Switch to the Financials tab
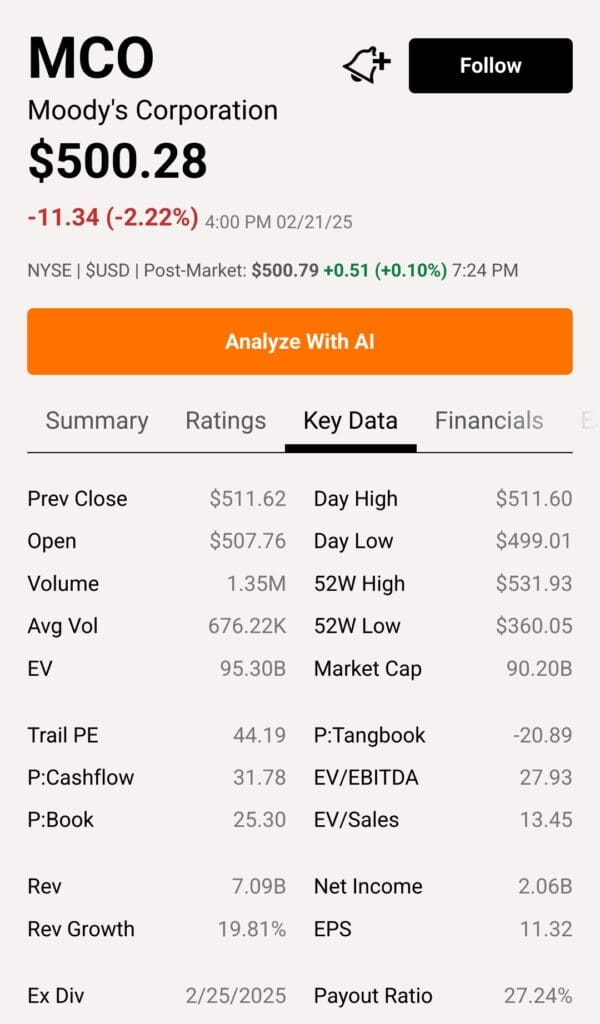 [489, 421]
